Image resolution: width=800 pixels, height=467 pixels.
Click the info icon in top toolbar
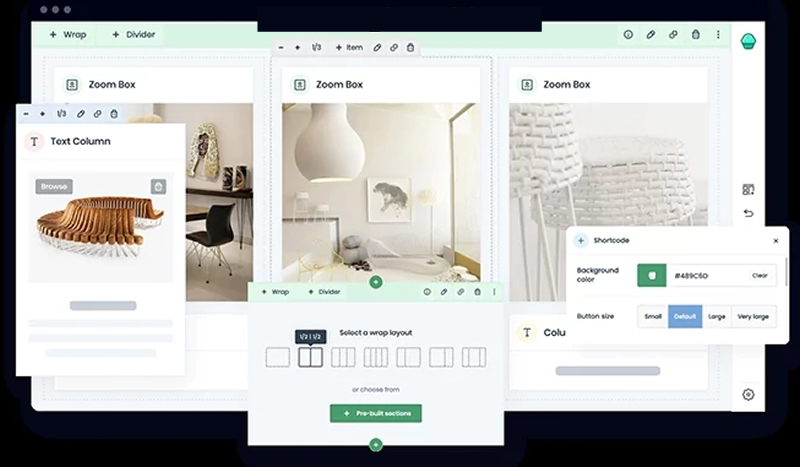point(628,34)
